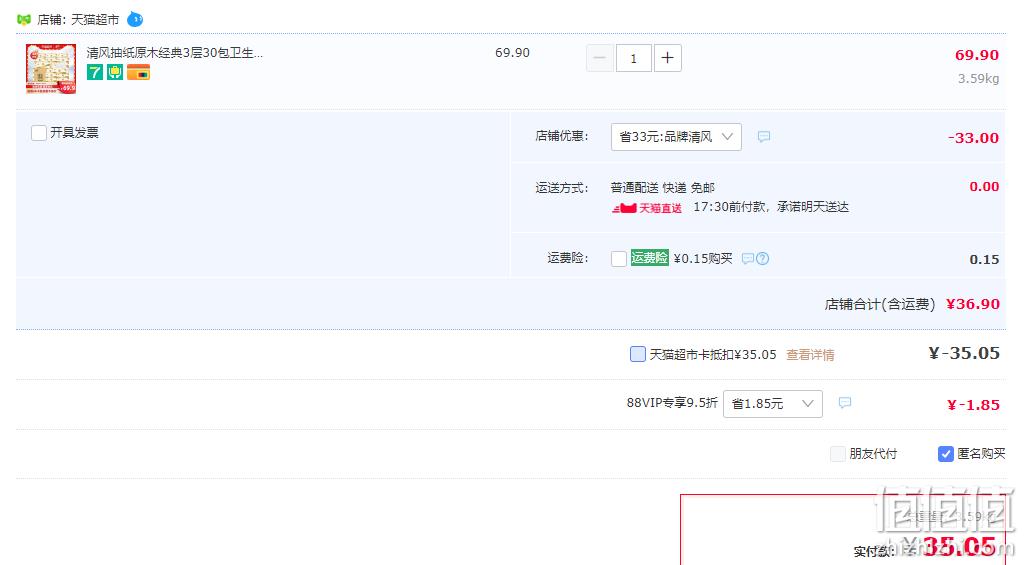Open the 清风抽纸 product thumbnail
This screenshot has height=565, width=1024.
51,69
